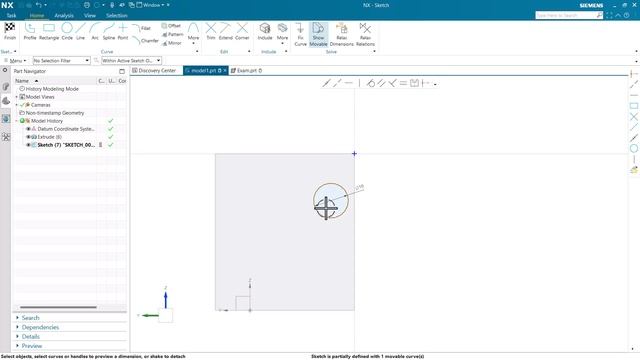This screenshot has height=360, width=640.
Task: Click the Offset curve tool
Action: 171,26
